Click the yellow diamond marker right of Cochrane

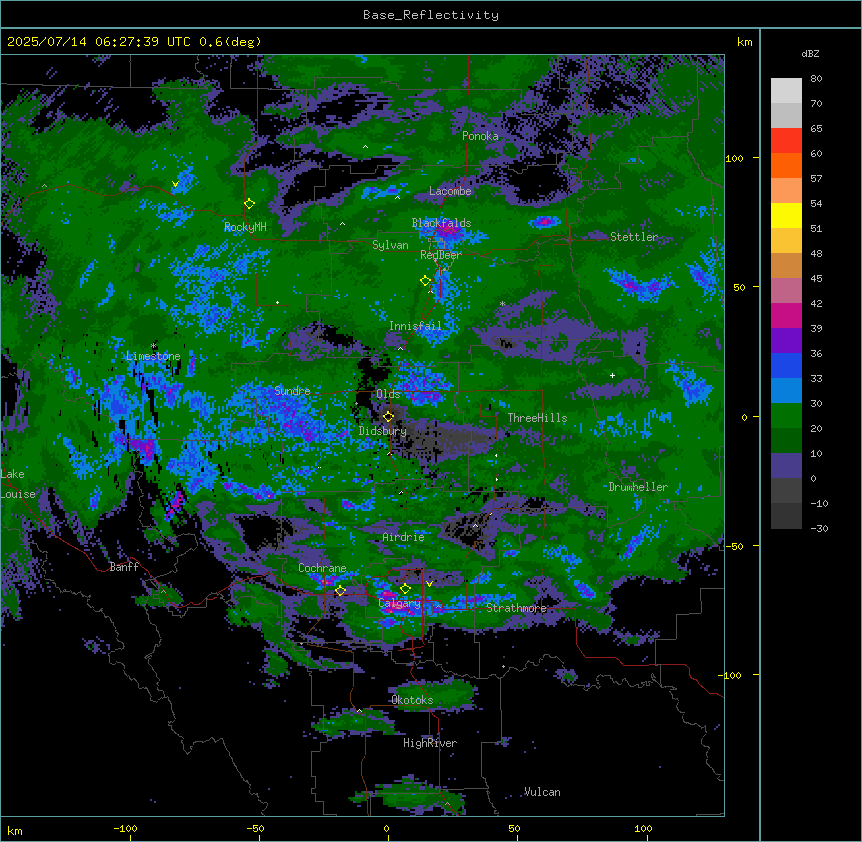click(x=340, y=591)
